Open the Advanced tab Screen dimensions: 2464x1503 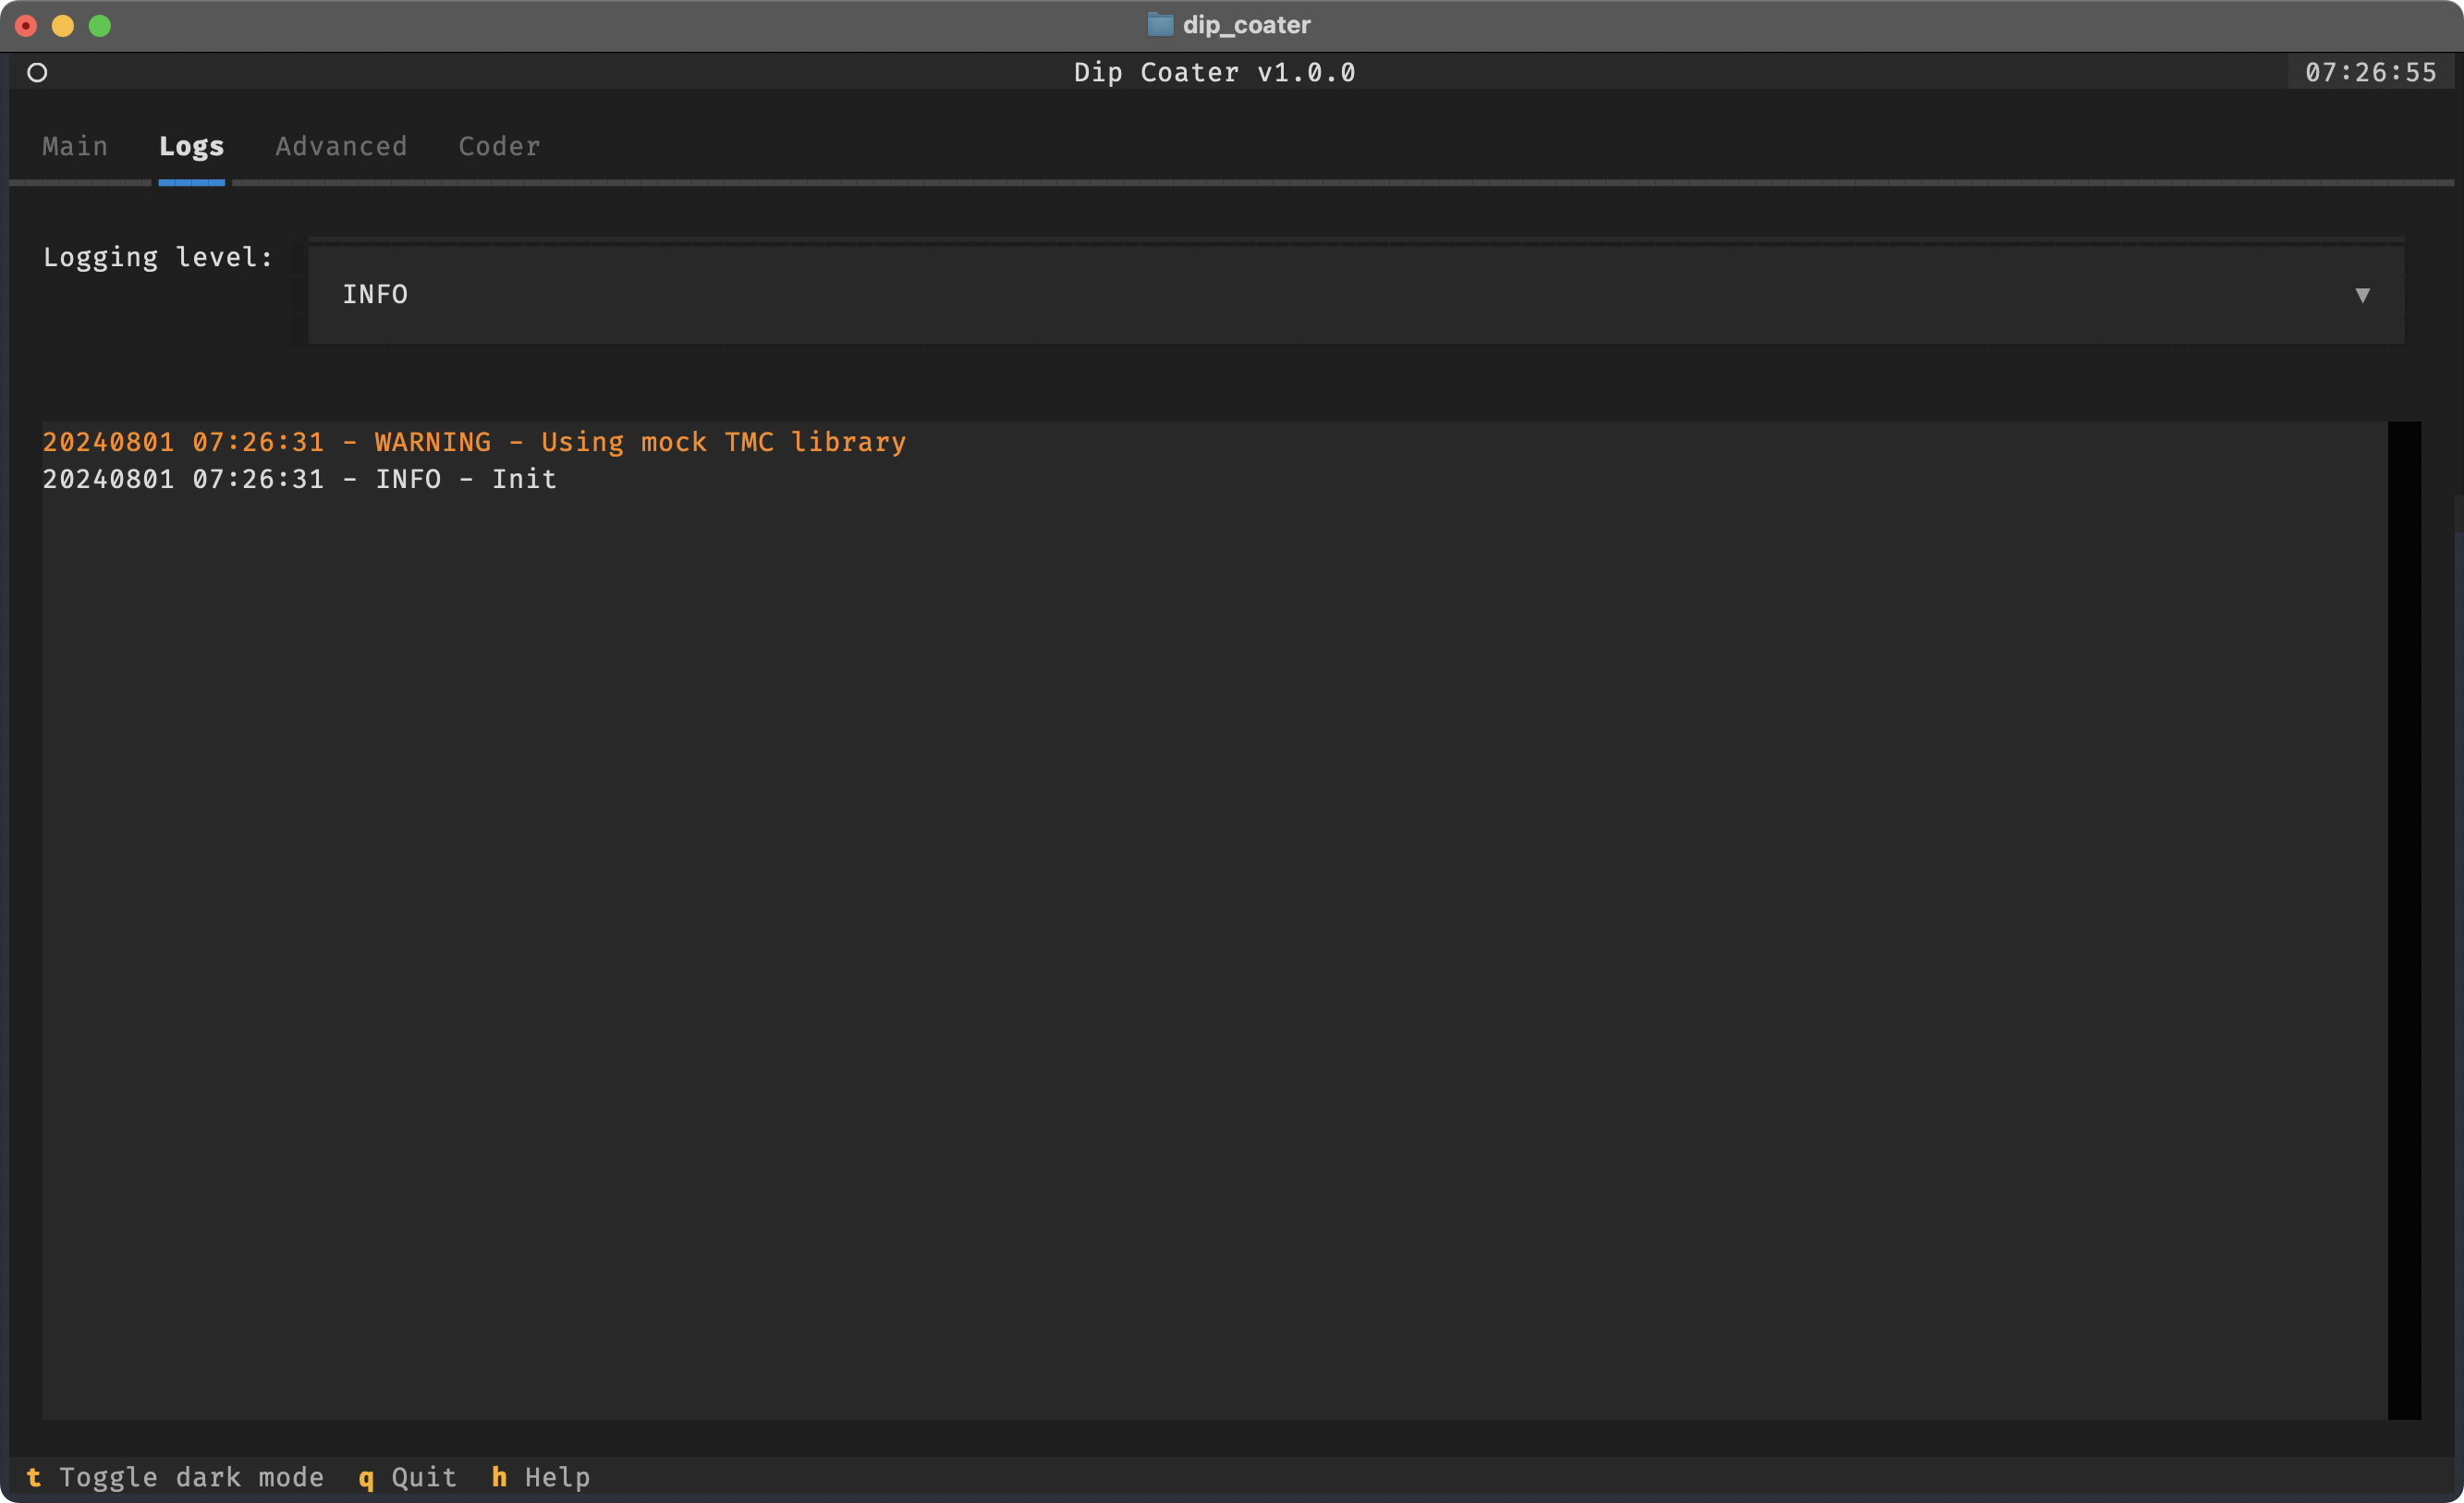[x=341, y=146]
